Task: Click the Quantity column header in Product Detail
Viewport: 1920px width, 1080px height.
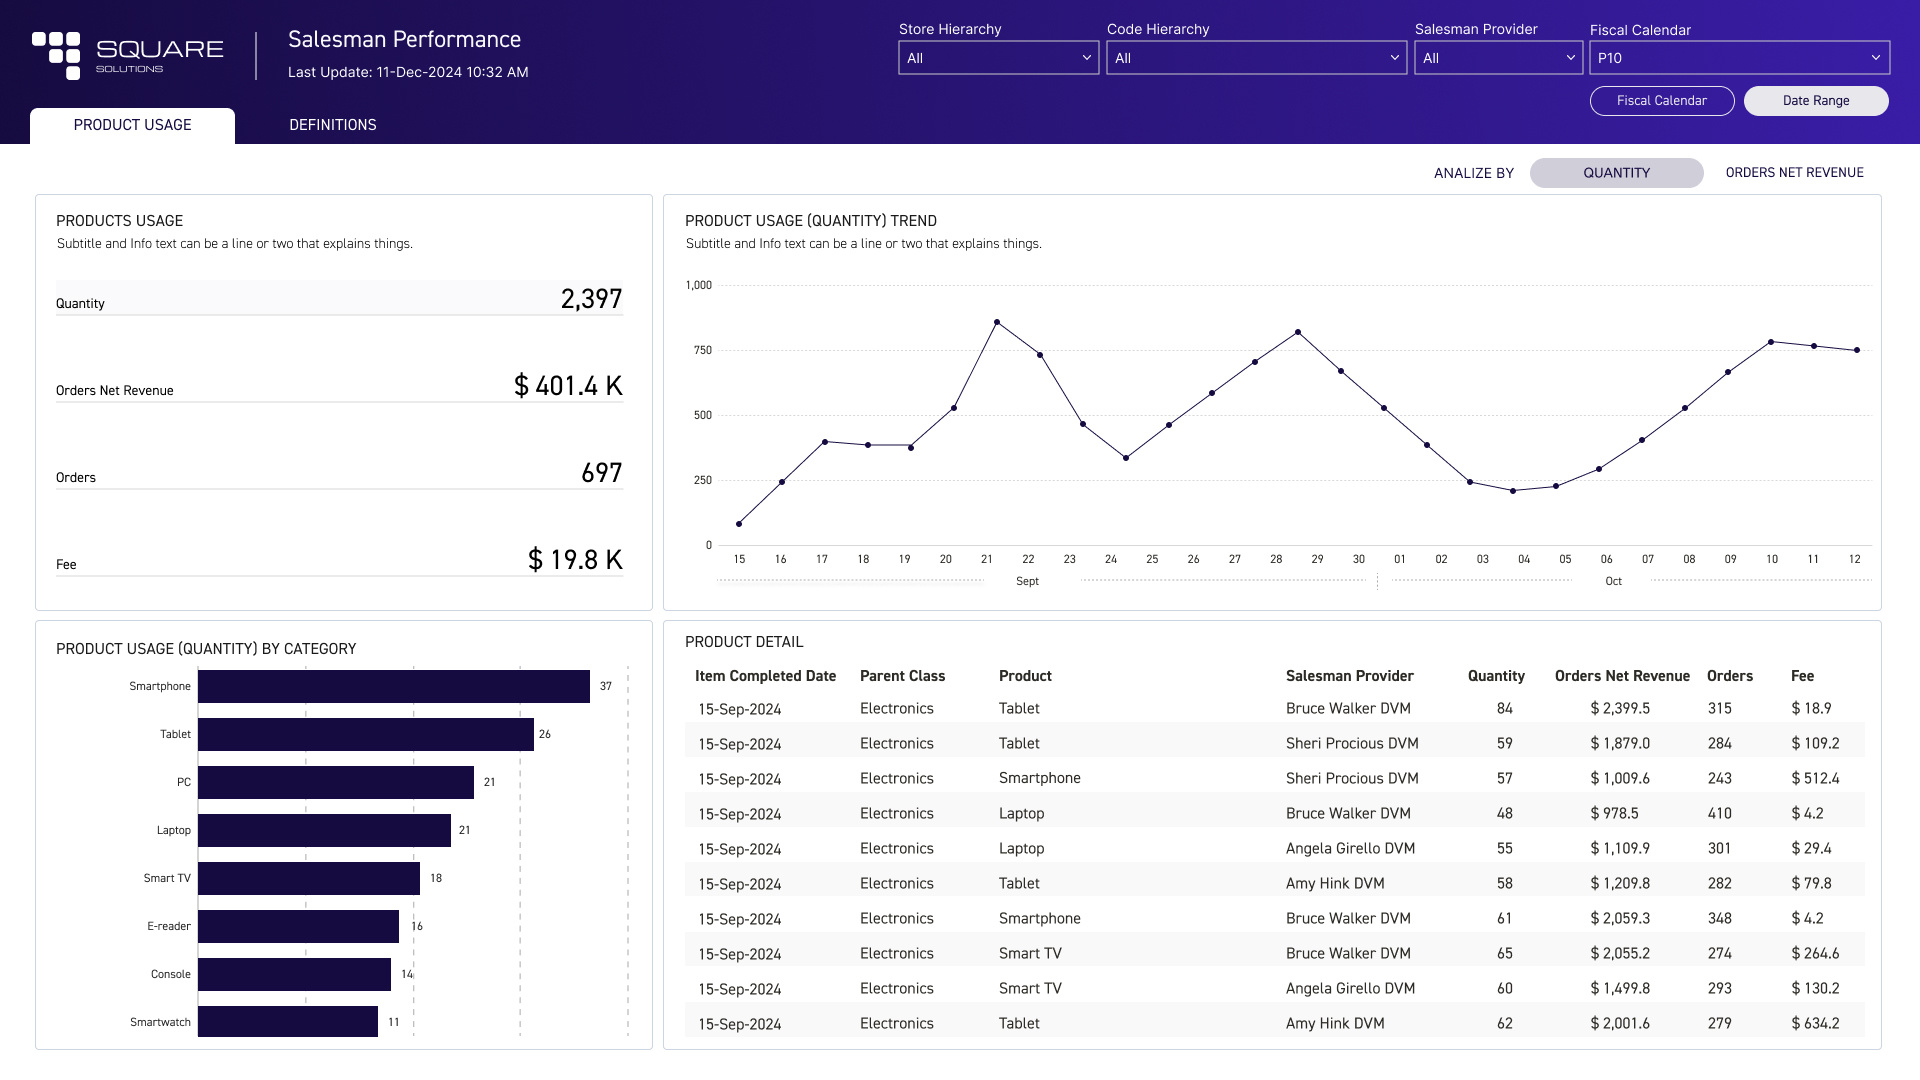Action: click(1495, 676)
